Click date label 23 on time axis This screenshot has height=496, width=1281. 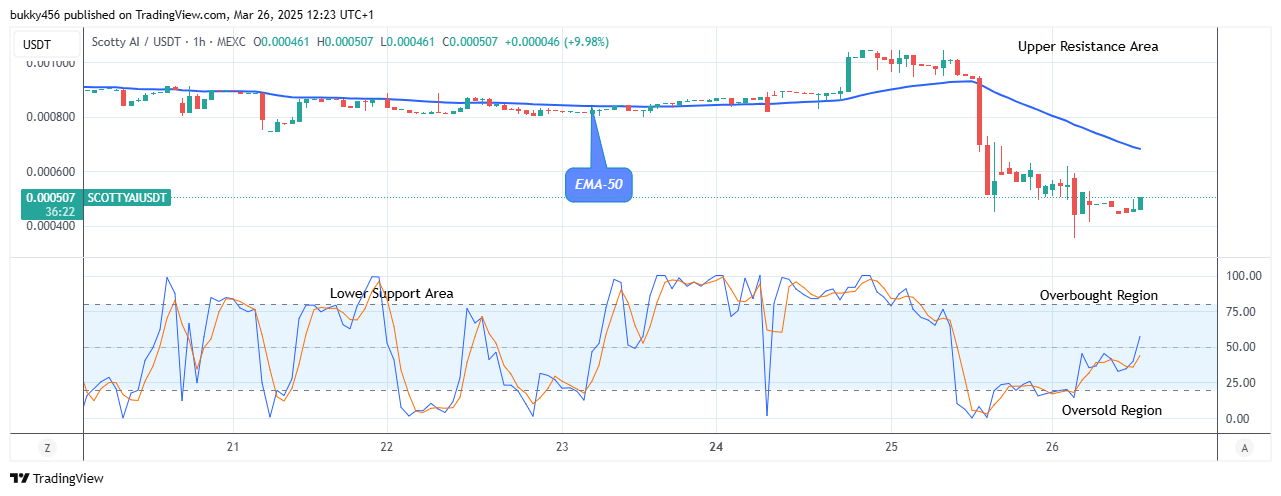click(x=562, y=447)
